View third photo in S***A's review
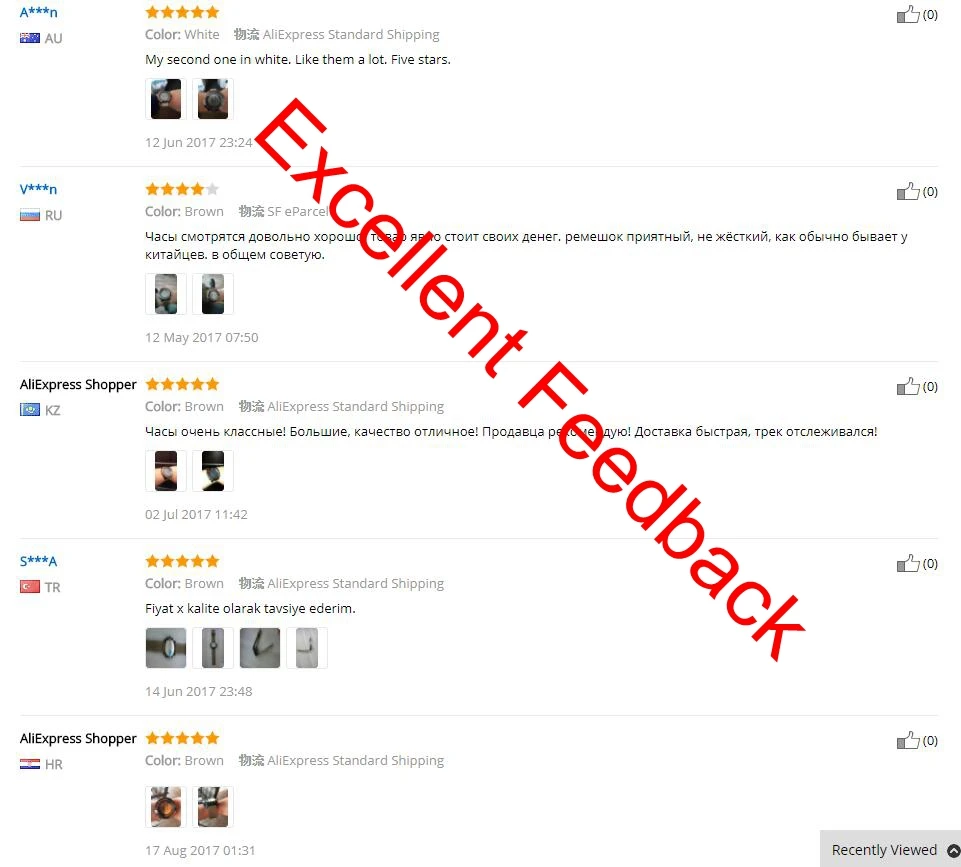Image resolution: width=961 pixels, height=867 pixels. [260, 648]
